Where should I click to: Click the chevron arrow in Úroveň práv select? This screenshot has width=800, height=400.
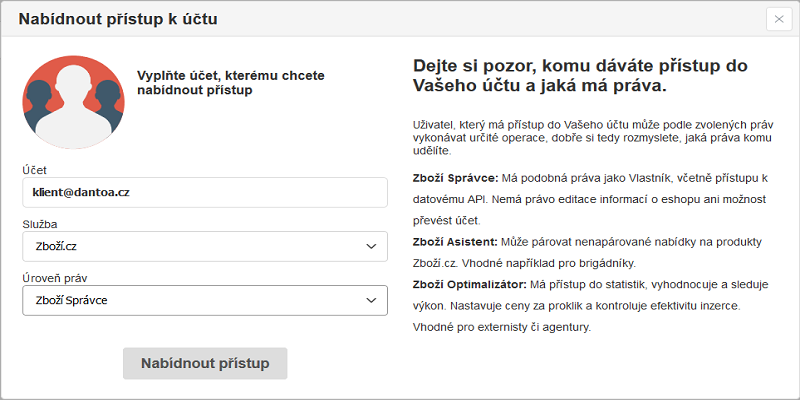370,299
